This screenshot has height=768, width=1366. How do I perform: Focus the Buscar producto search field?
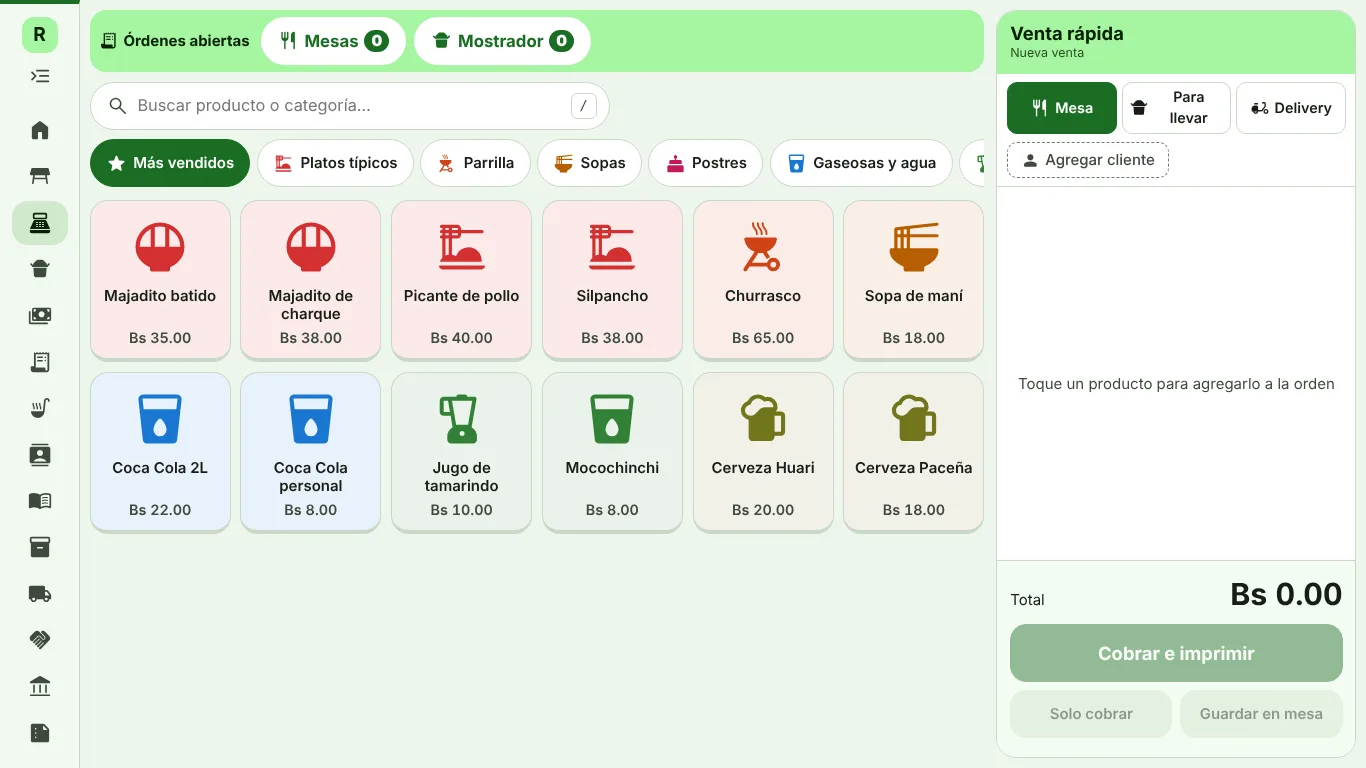[350, 106]
